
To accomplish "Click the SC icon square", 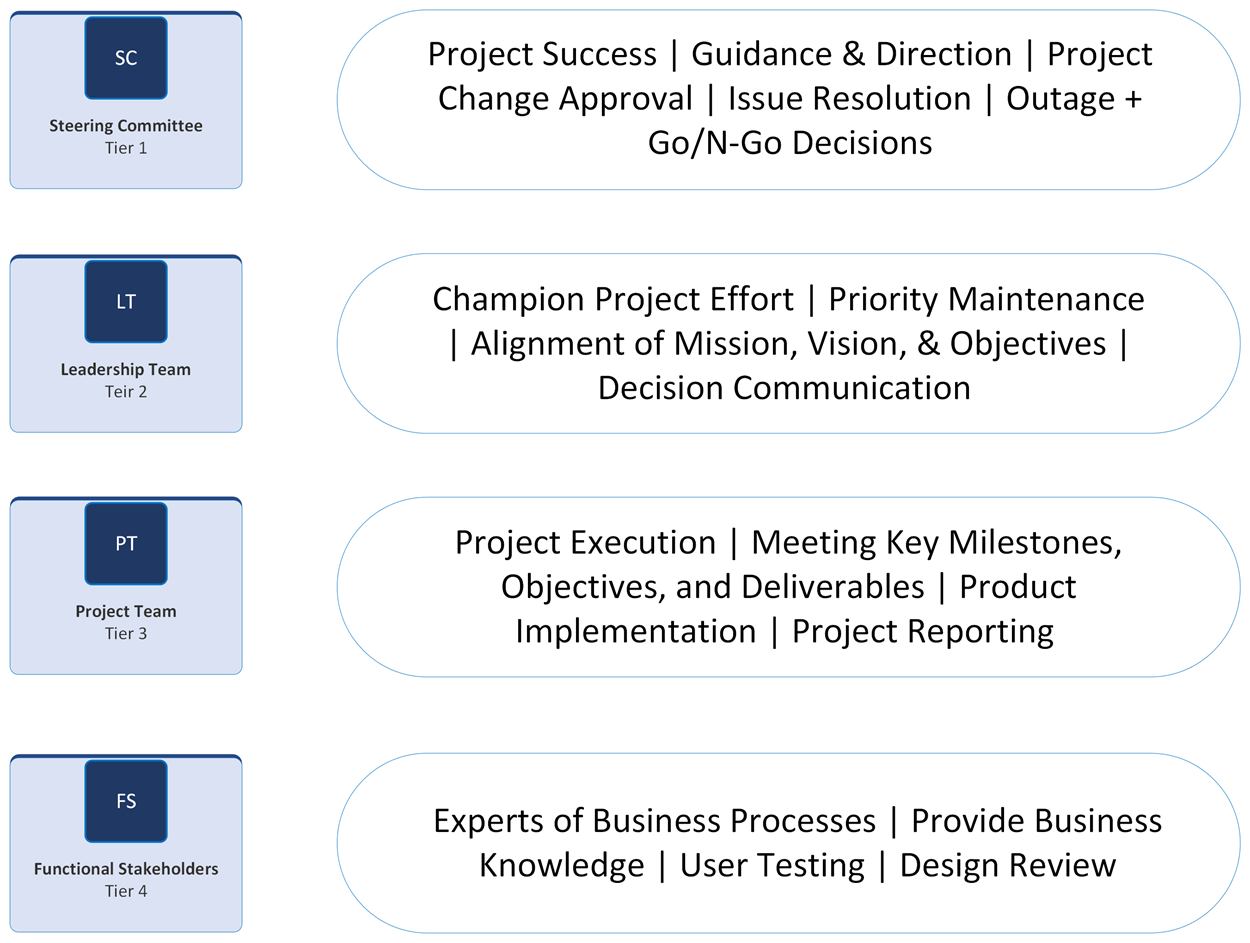I will 126,58.
